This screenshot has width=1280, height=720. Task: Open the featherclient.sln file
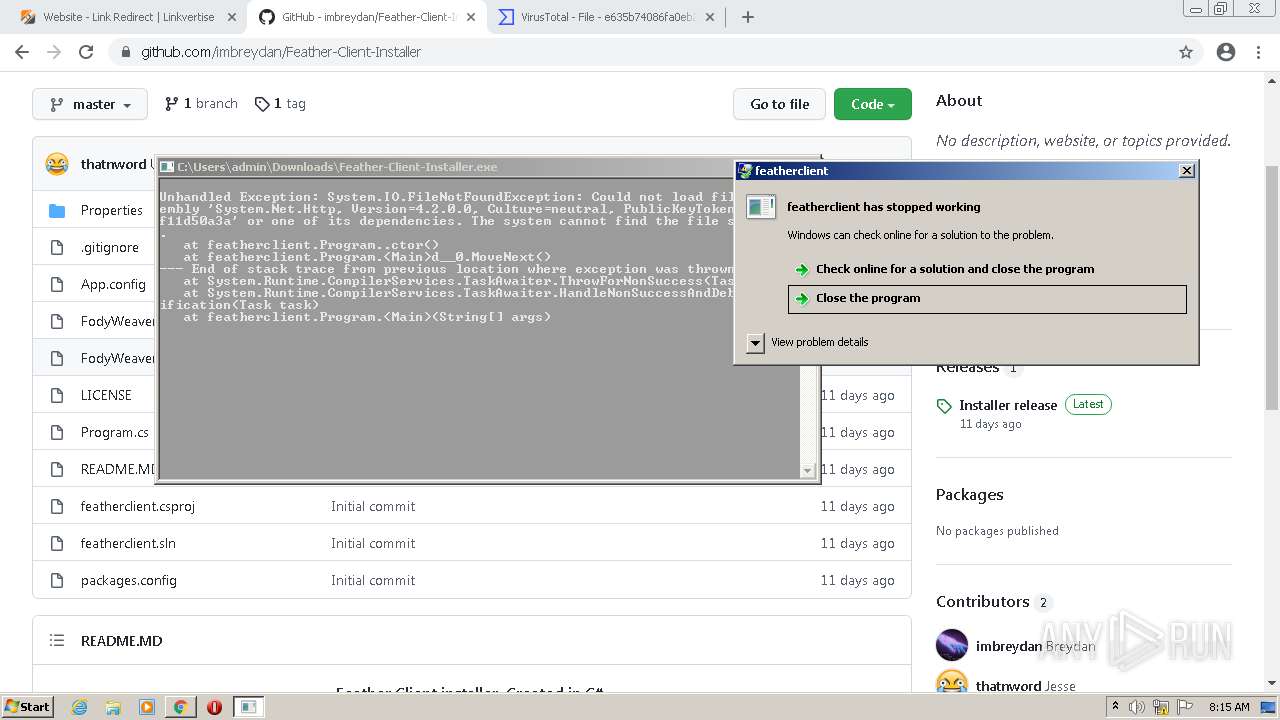point(128,543)
